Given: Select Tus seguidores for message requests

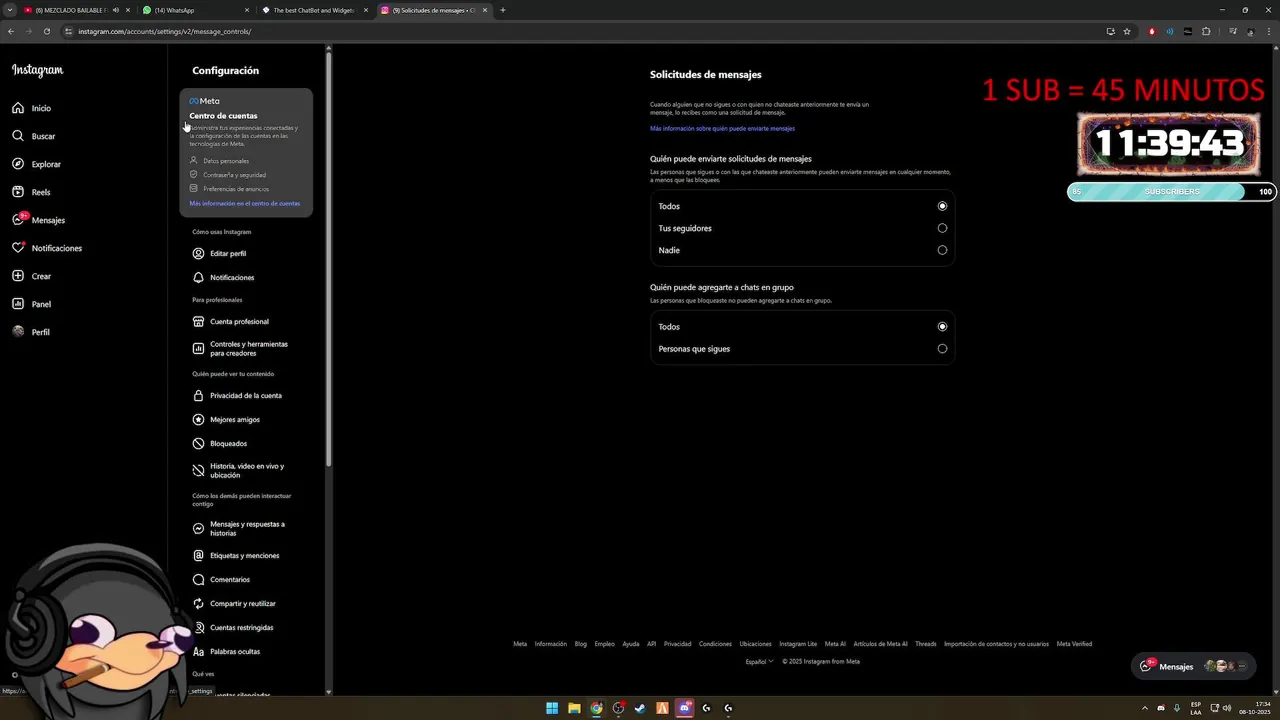Looking at the screenshot, I should point(942,228).
